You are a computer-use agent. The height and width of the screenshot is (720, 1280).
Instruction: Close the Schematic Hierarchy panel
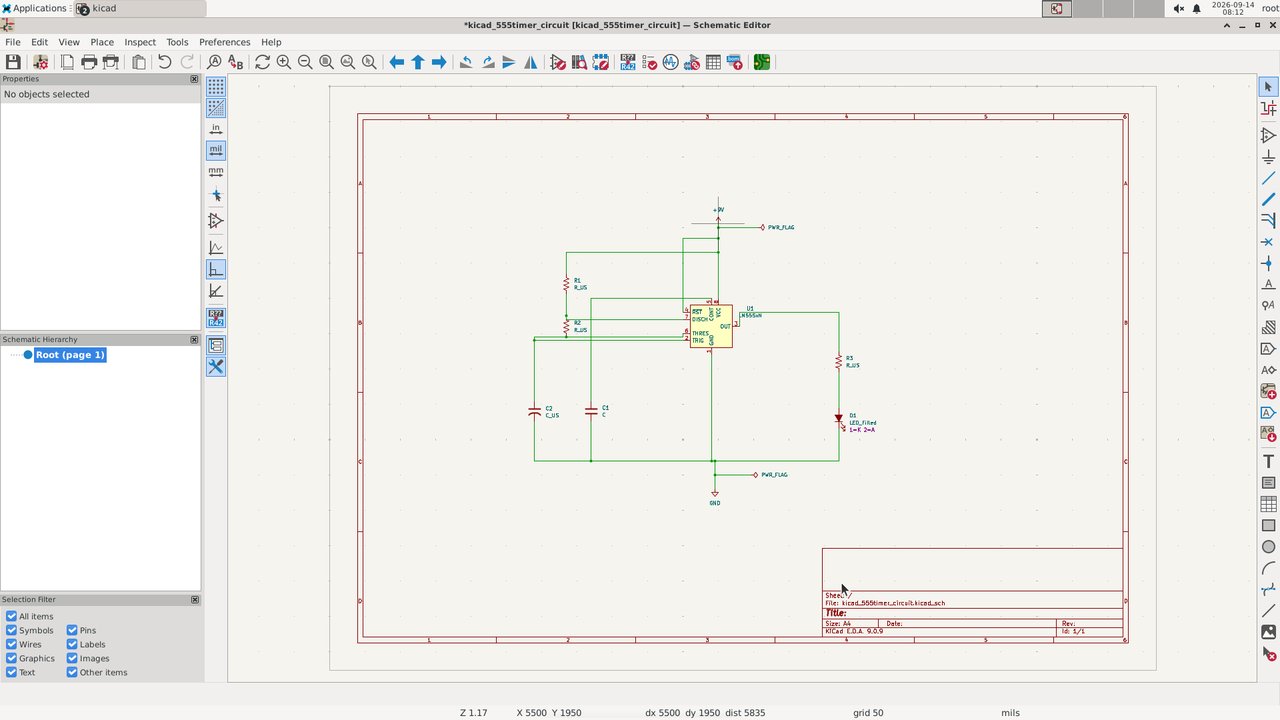(x=195, y=339)
